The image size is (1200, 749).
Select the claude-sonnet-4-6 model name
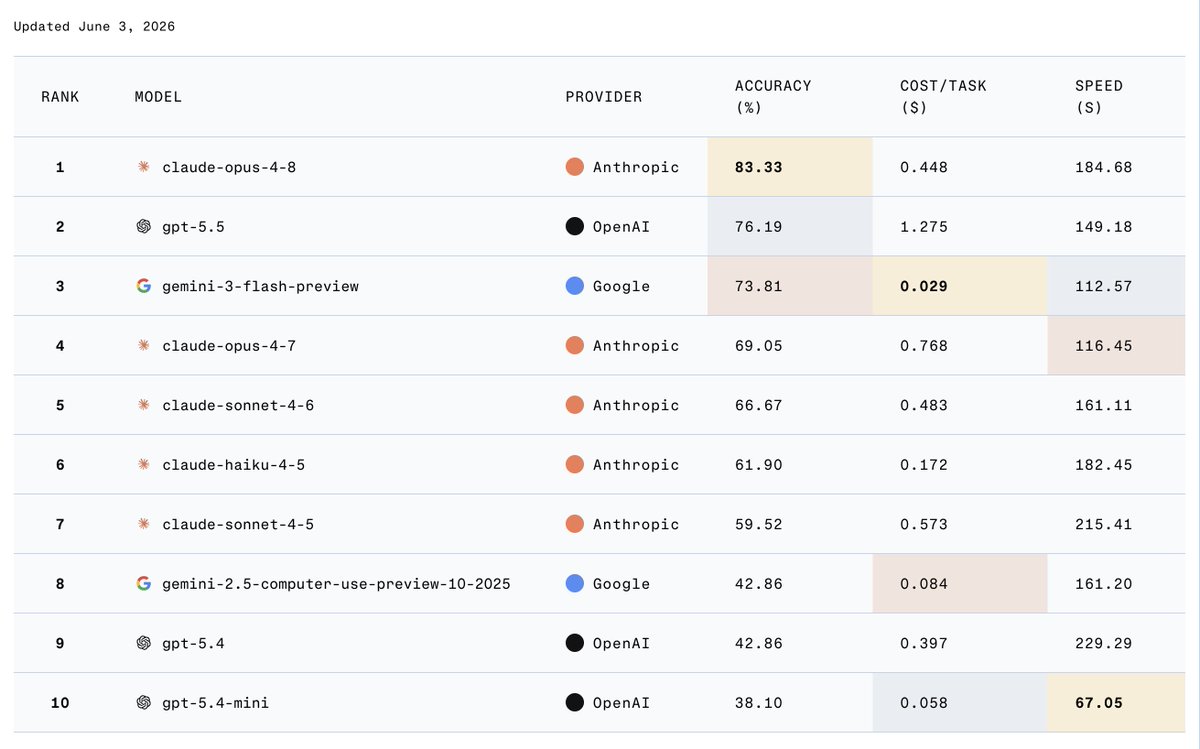click(238, 405)
